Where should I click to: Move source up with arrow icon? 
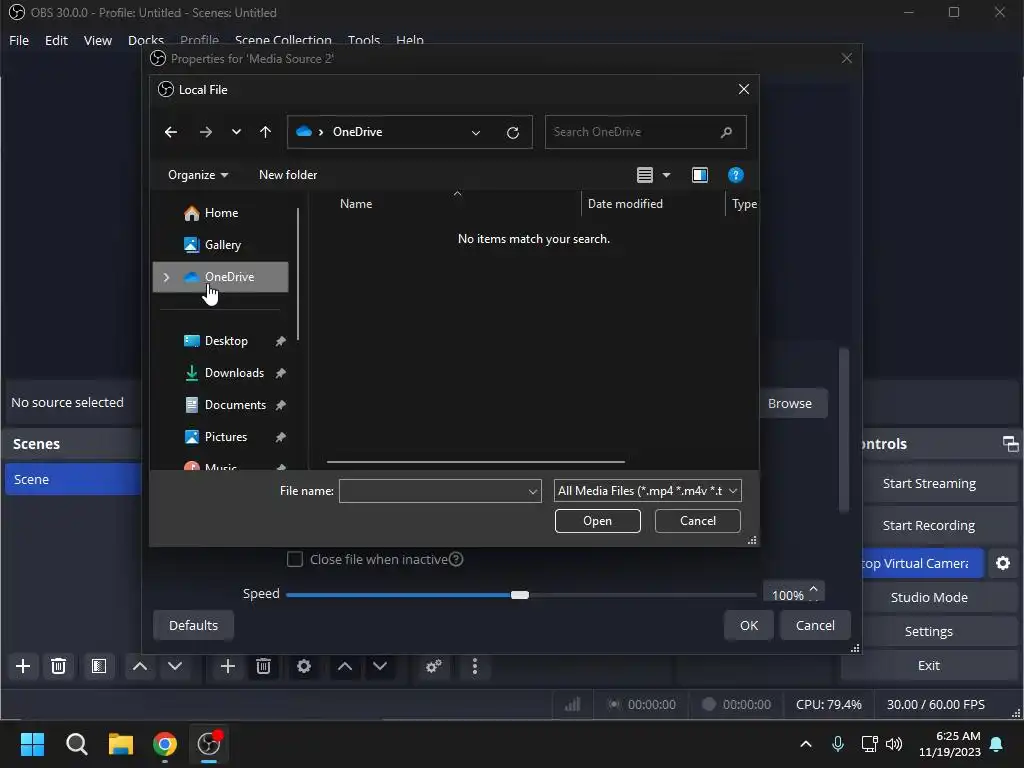(x=345, y=667)
